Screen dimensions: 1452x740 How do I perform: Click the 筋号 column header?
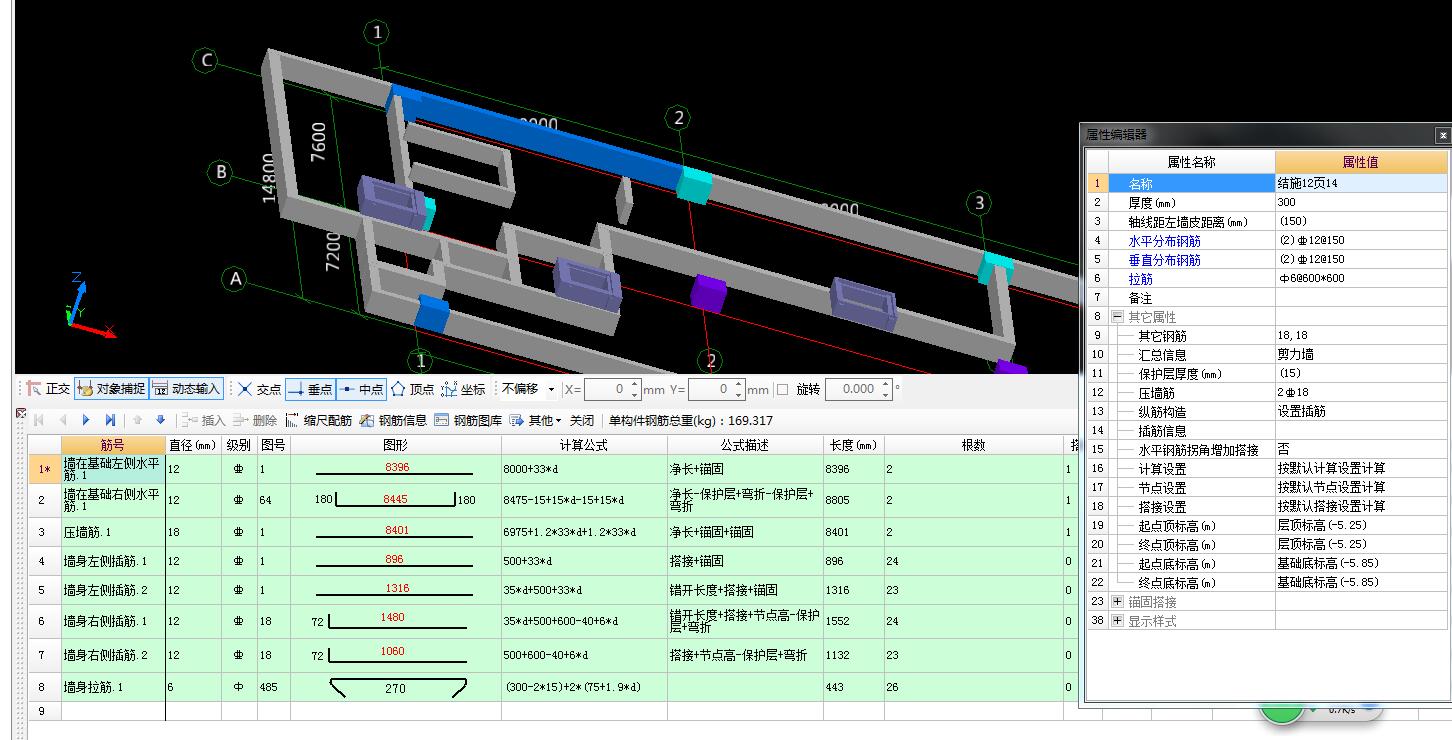click(113, 445)
